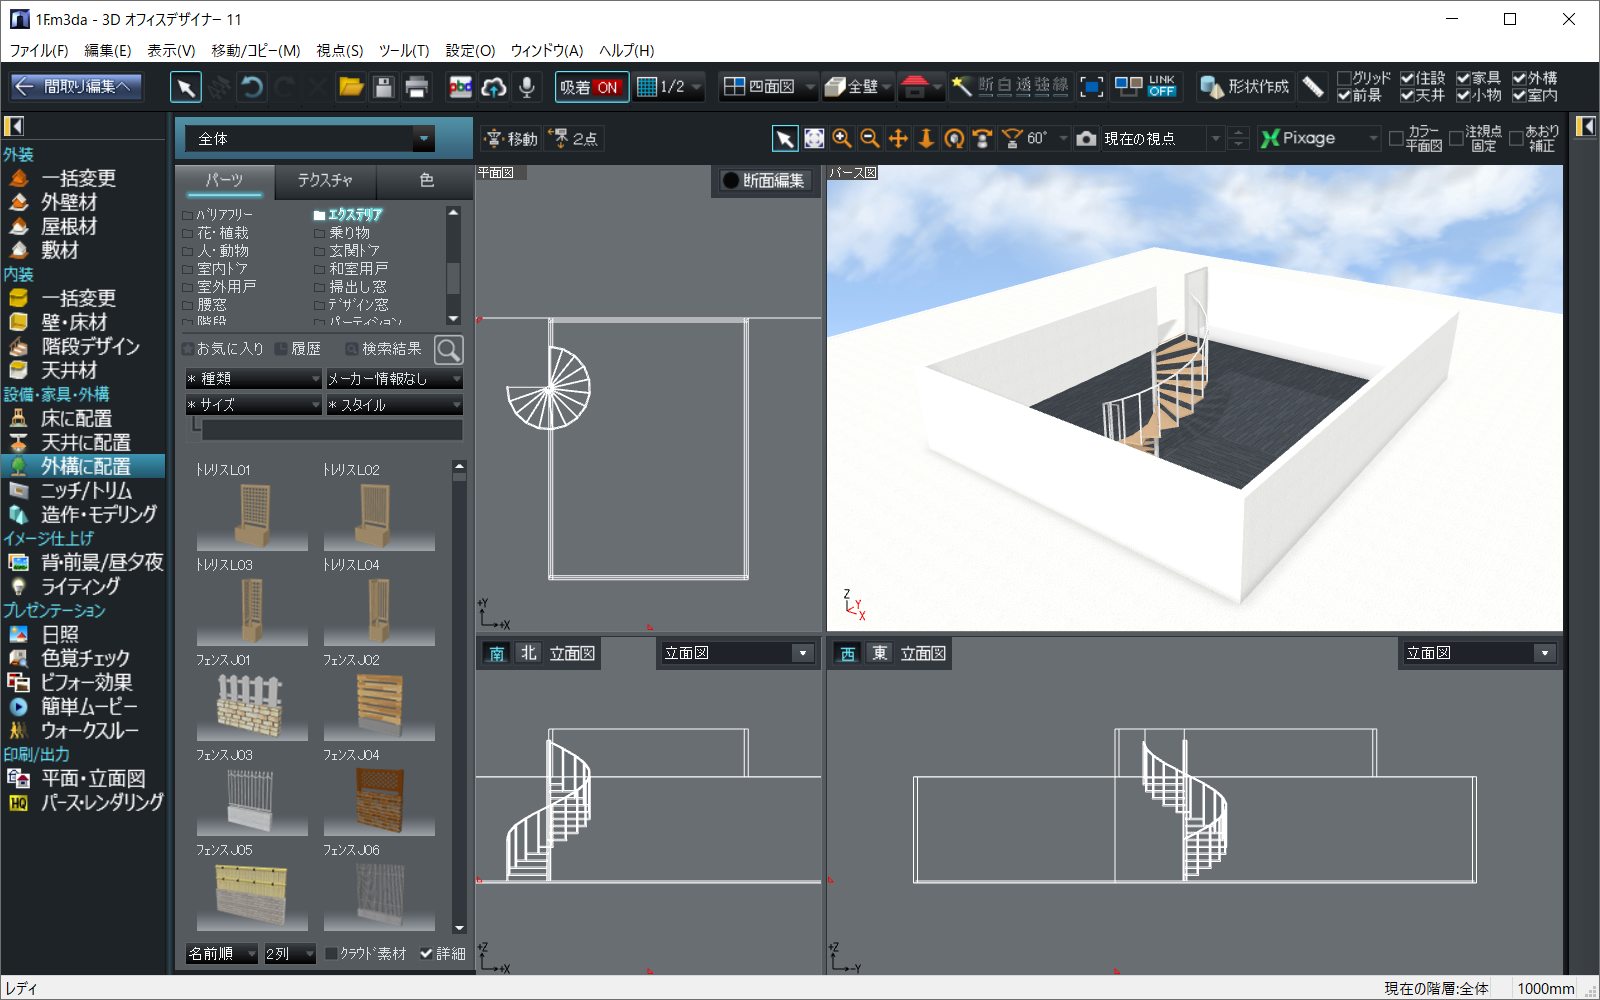
Task: Switch to the テクスチャ tab
Action: click(x=325, y=180)
